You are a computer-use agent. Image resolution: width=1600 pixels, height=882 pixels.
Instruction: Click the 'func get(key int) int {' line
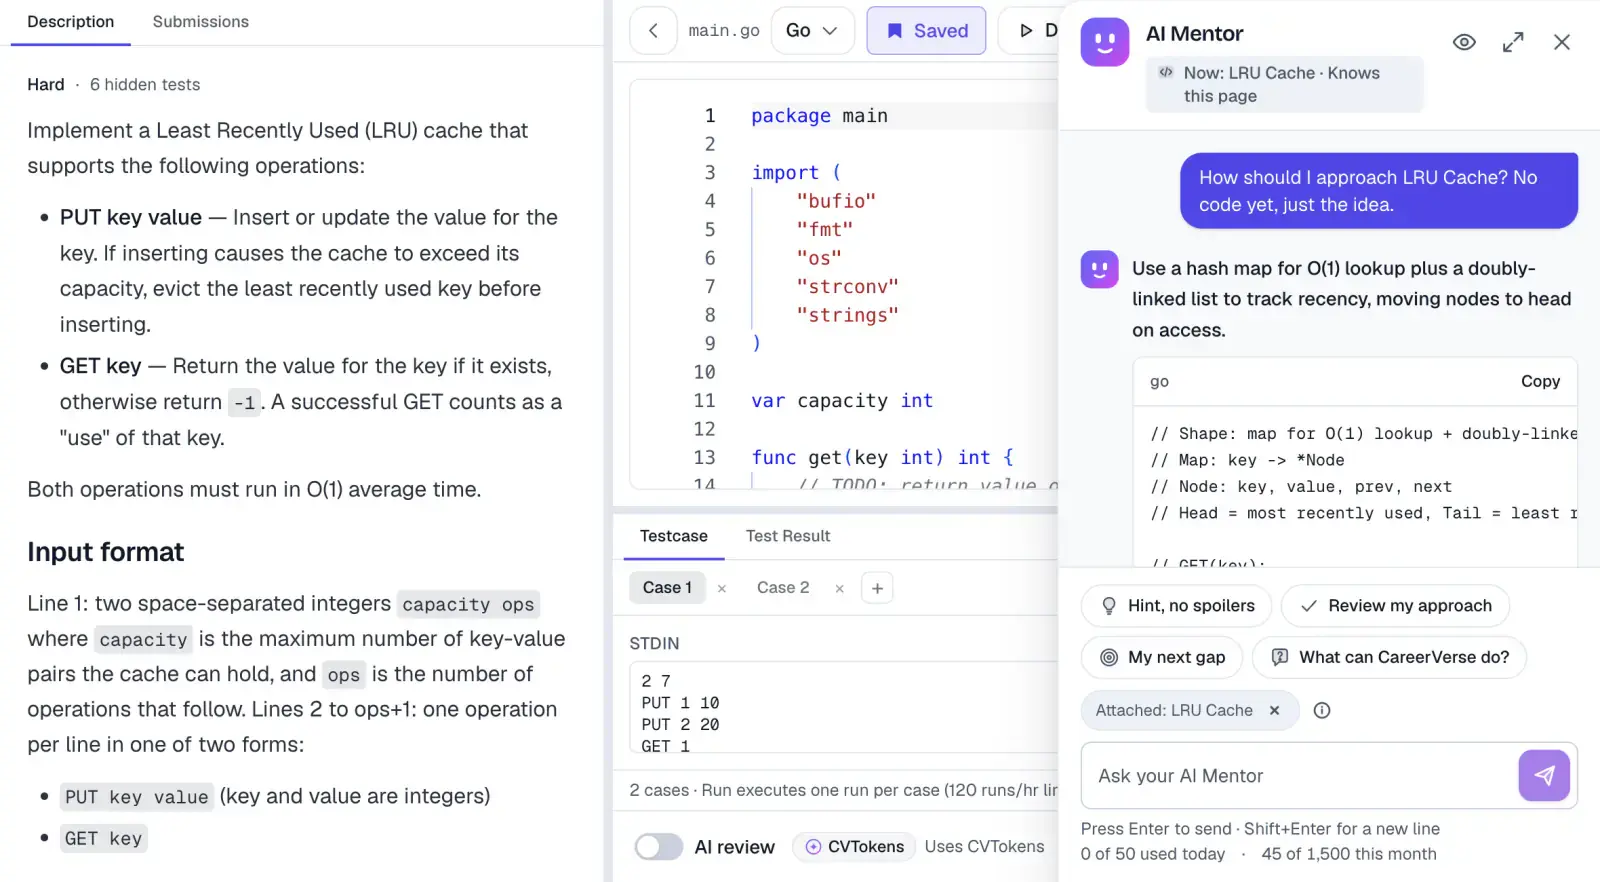(883, 458)
